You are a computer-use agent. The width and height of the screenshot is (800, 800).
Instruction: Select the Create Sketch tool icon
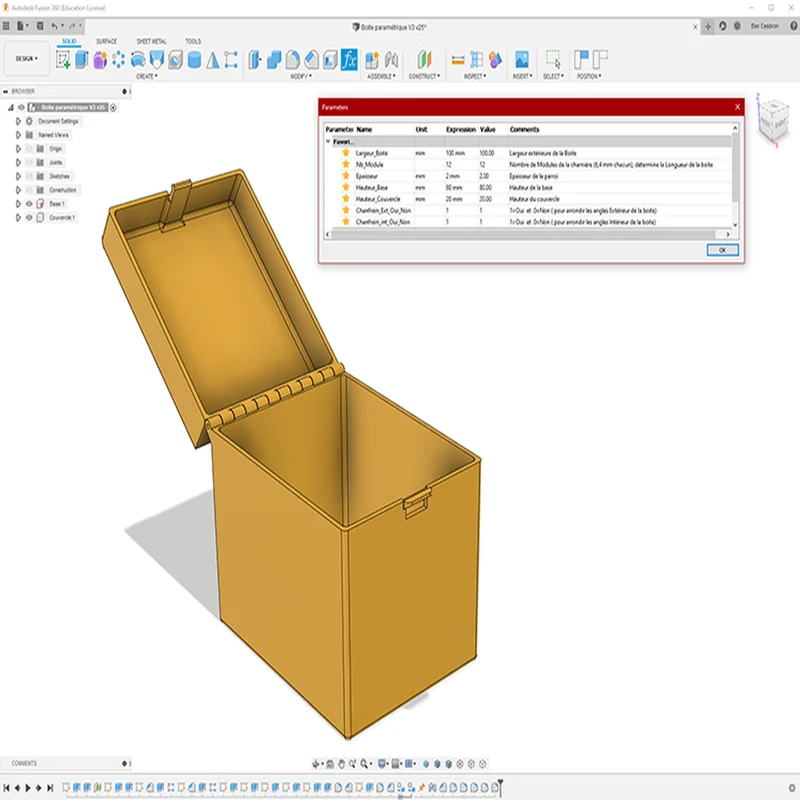pos(63,60)
